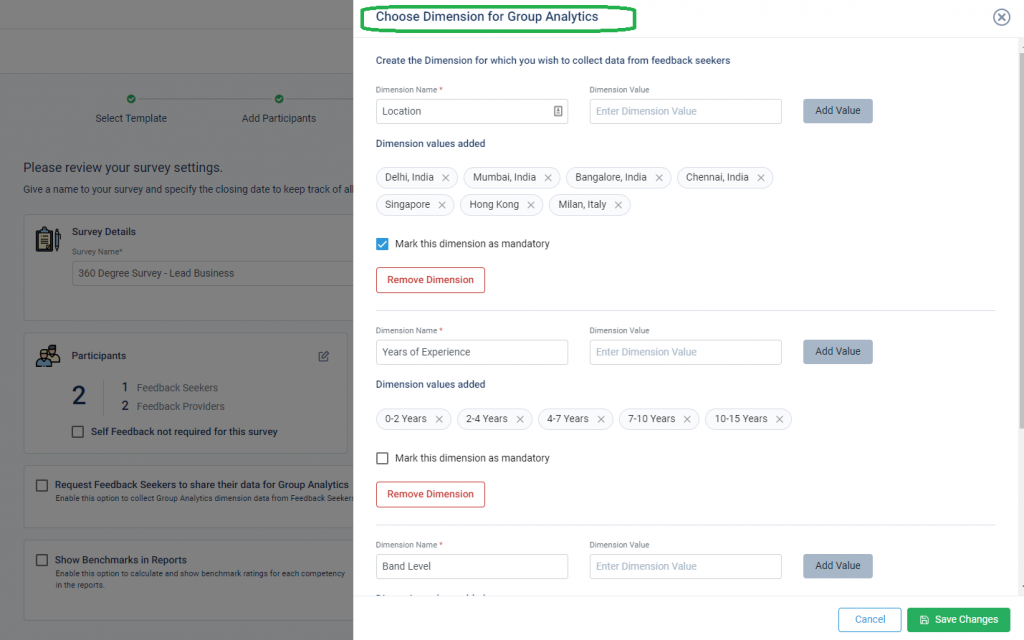Open the selector inside the Location name field

(558, 111)
